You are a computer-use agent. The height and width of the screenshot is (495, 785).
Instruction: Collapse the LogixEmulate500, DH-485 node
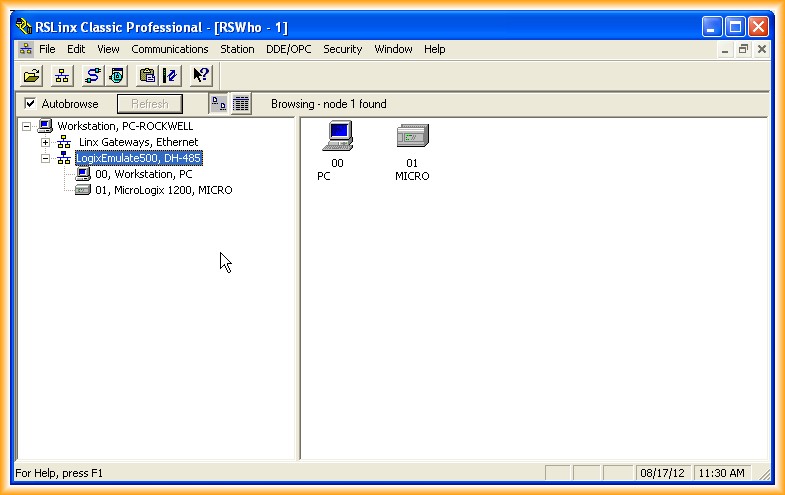pos(45,158)
